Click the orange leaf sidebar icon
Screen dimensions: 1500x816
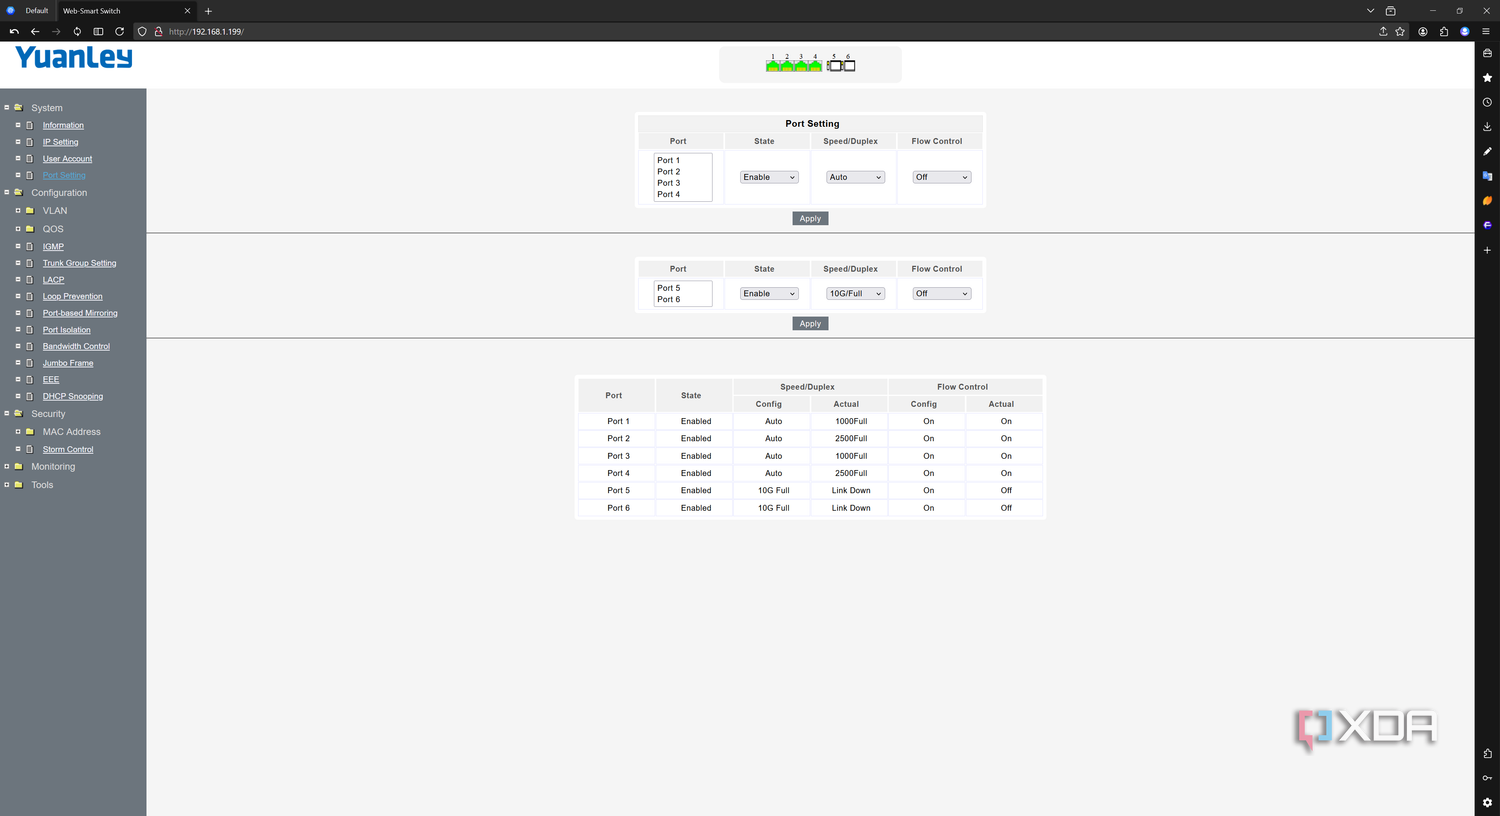click(1487, 200)
